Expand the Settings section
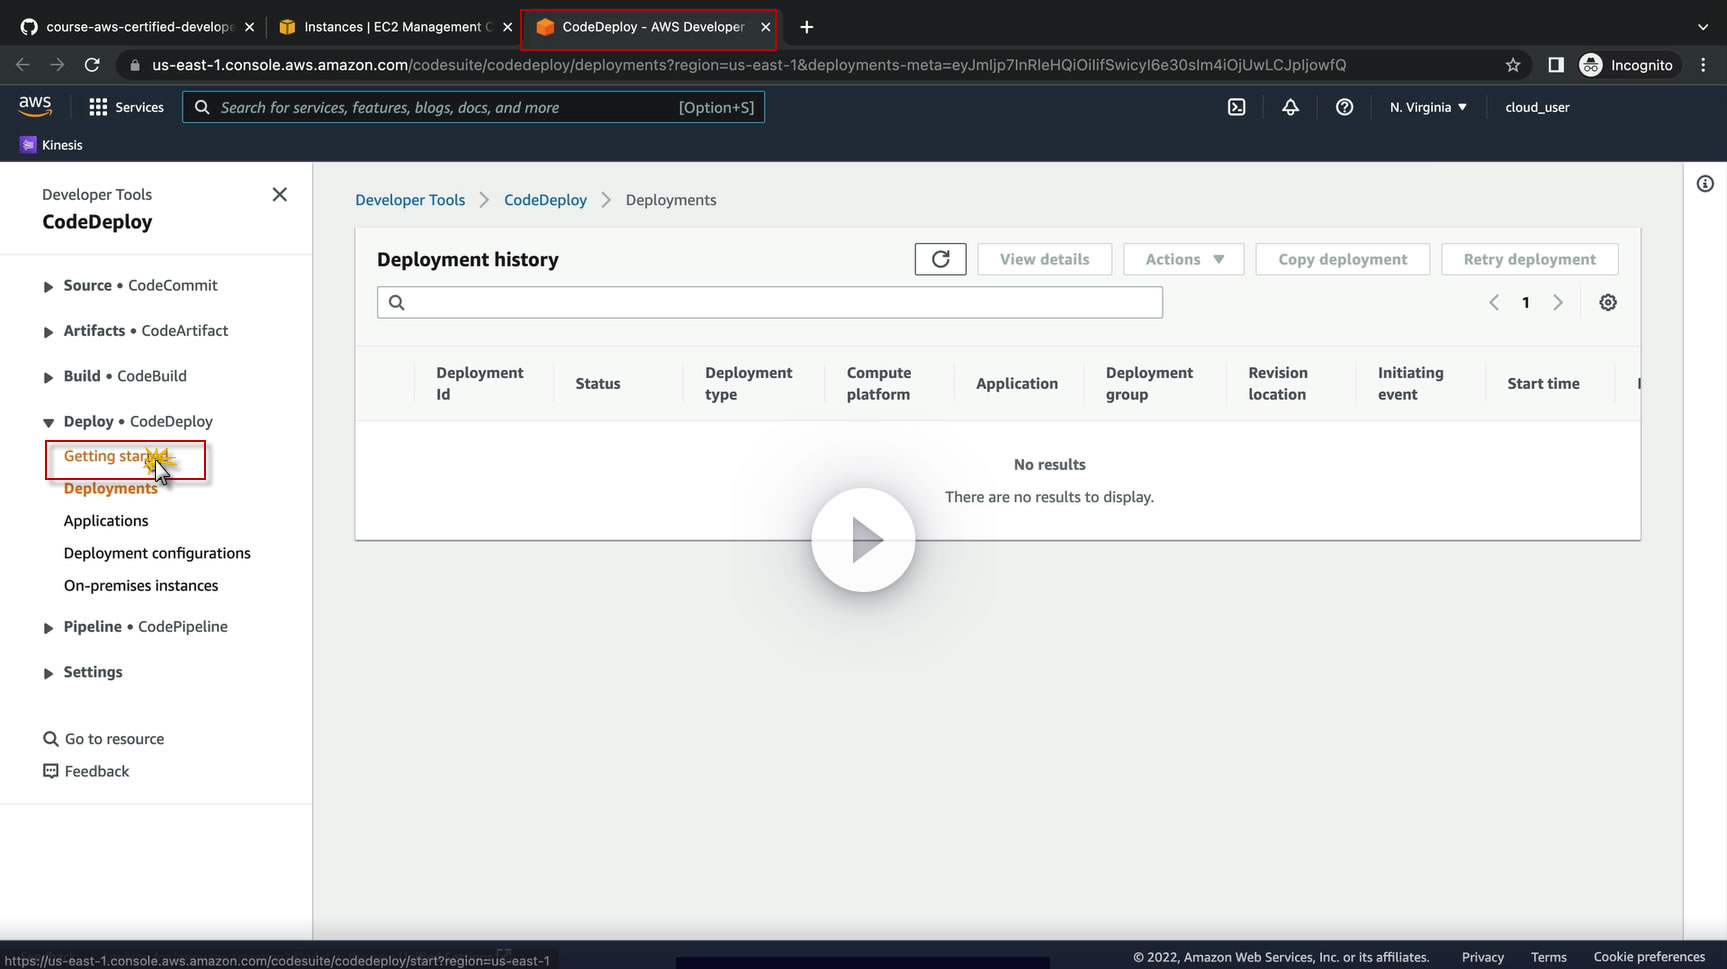Screen dimensions: 1727x969 click(x=48, y=674)
